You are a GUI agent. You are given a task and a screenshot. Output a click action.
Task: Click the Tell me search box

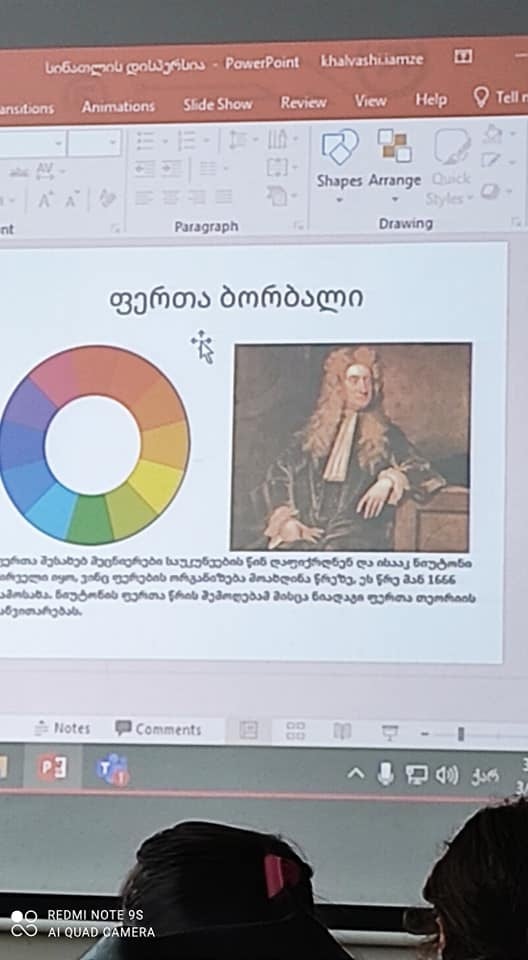pyautogui.click(x=500, y=97)
